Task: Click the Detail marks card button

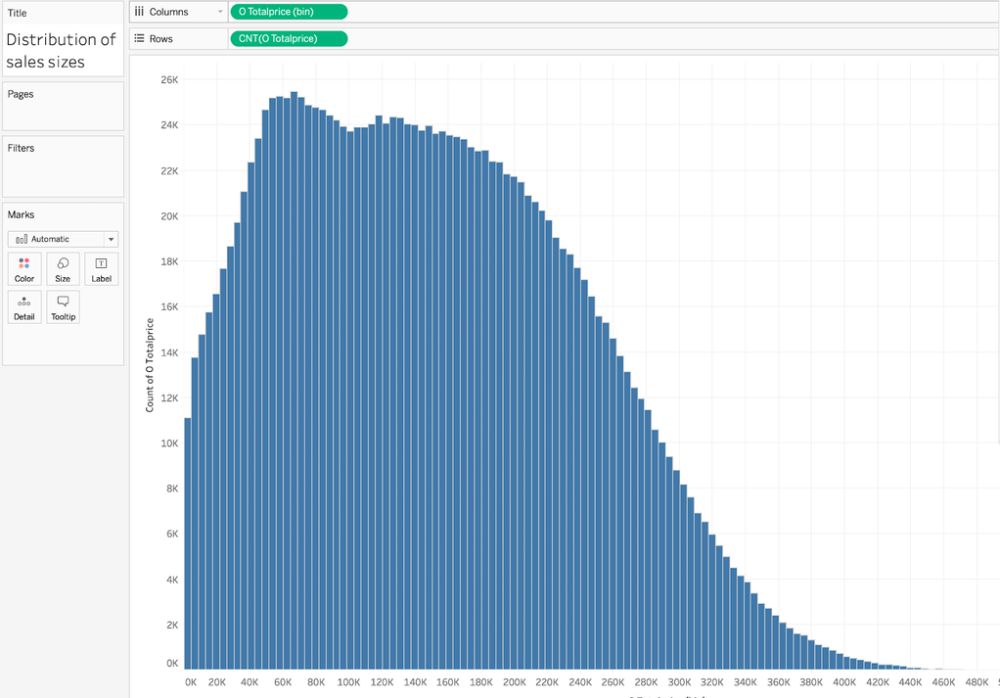Action: click(x=24, y=308)
